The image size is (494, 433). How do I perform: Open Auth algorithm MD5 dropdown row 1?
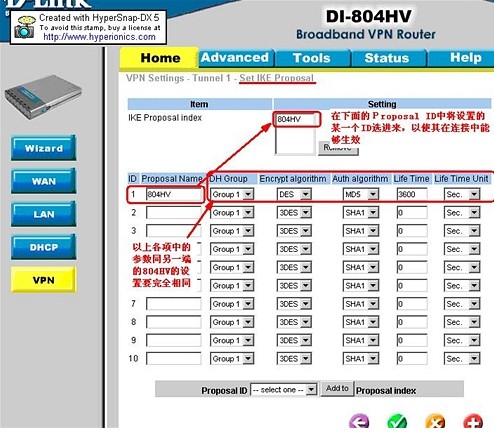tap(361, 194)
